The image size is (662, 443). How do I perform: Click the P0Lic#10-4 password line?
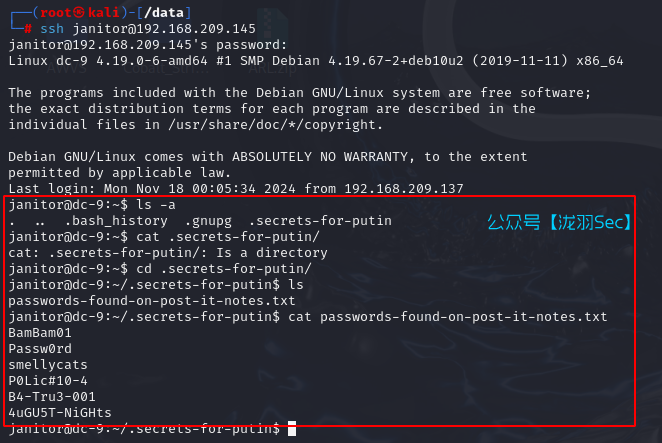[x=48, y=381]
